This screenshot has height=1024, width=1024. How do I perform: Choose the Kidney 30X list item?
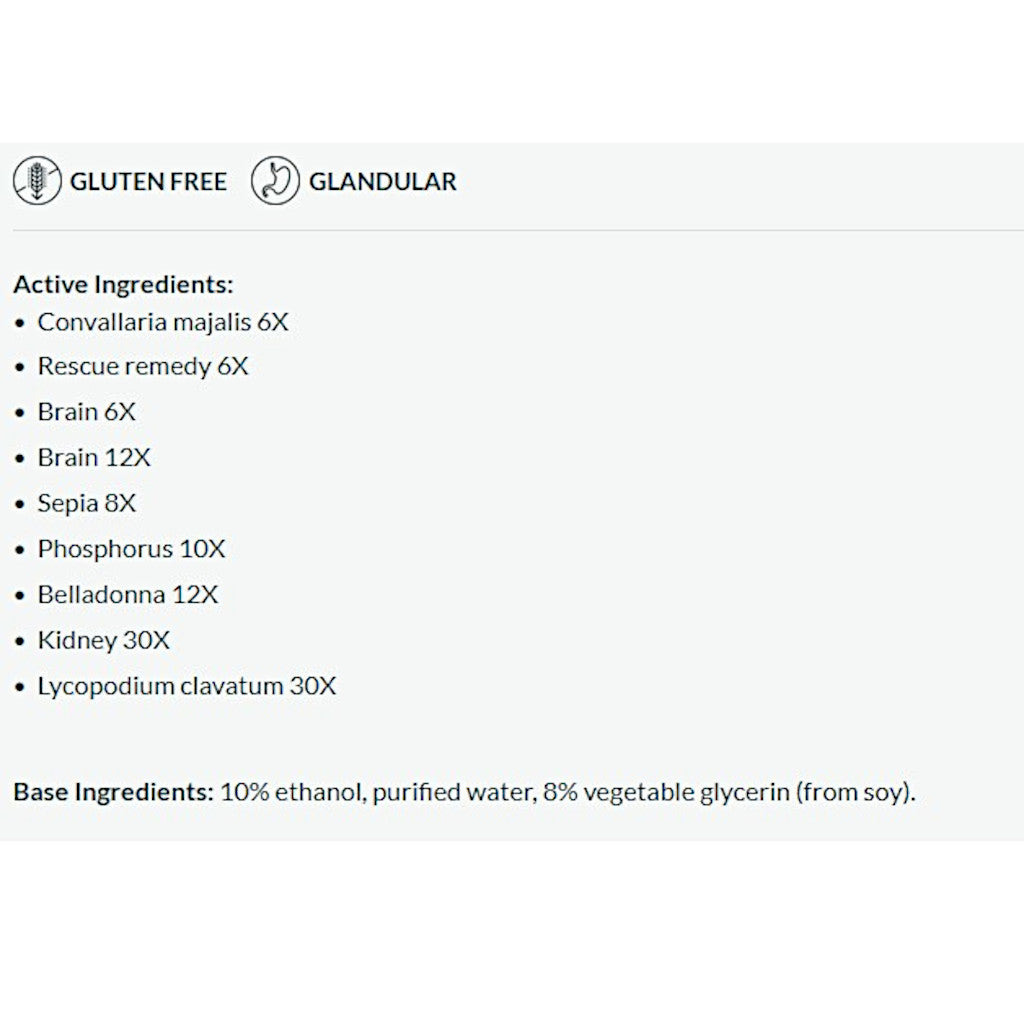coord(104,640)
